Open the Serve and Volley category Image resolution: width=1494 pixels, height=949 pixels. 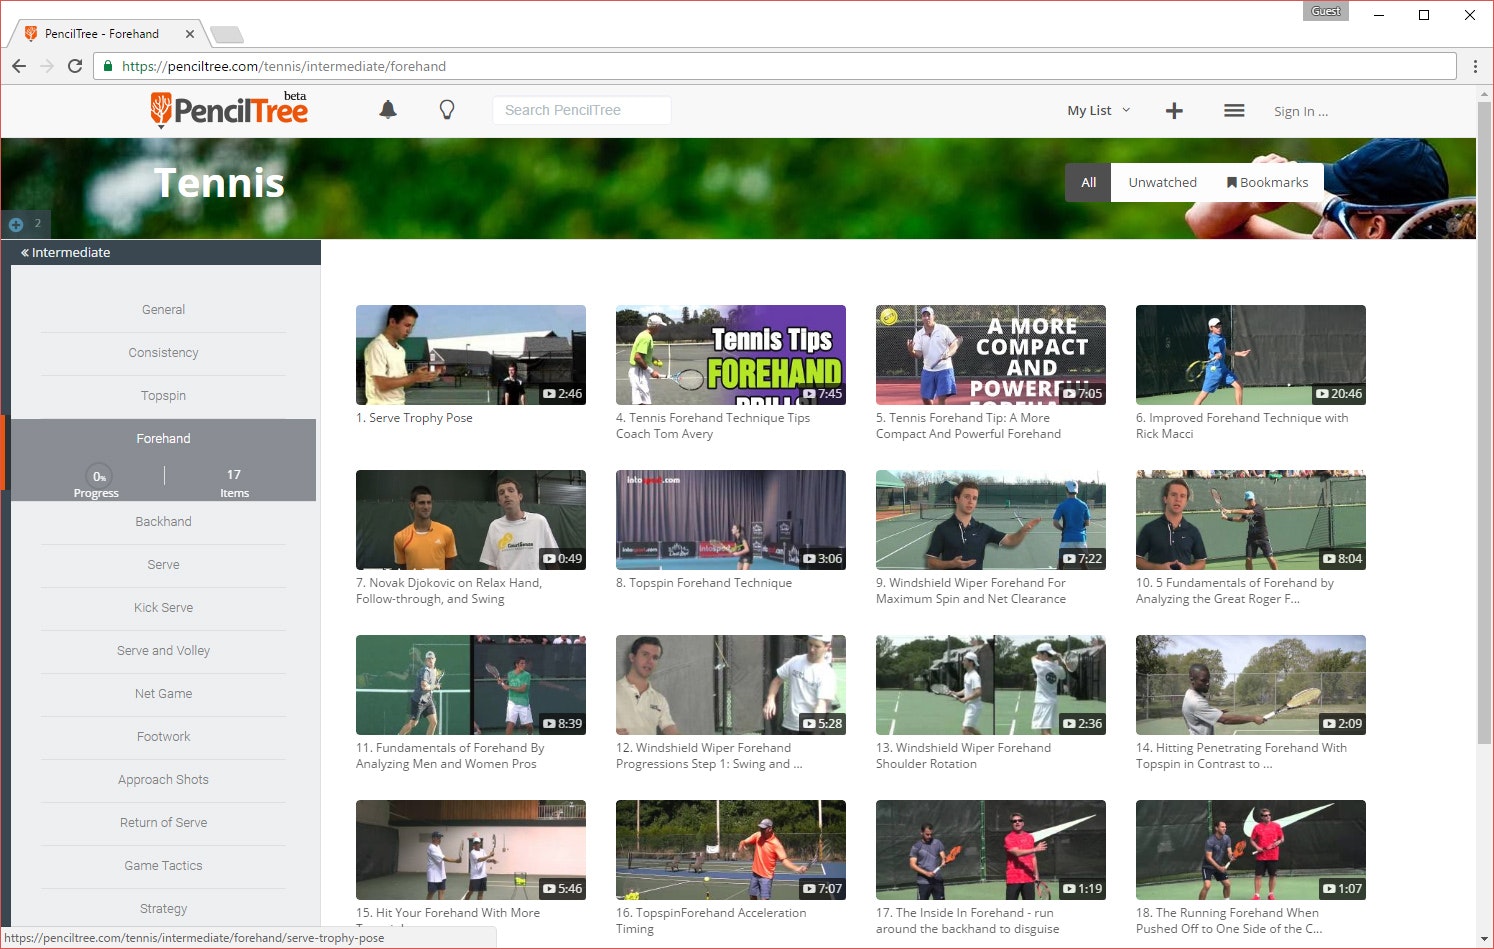(163, 651)
